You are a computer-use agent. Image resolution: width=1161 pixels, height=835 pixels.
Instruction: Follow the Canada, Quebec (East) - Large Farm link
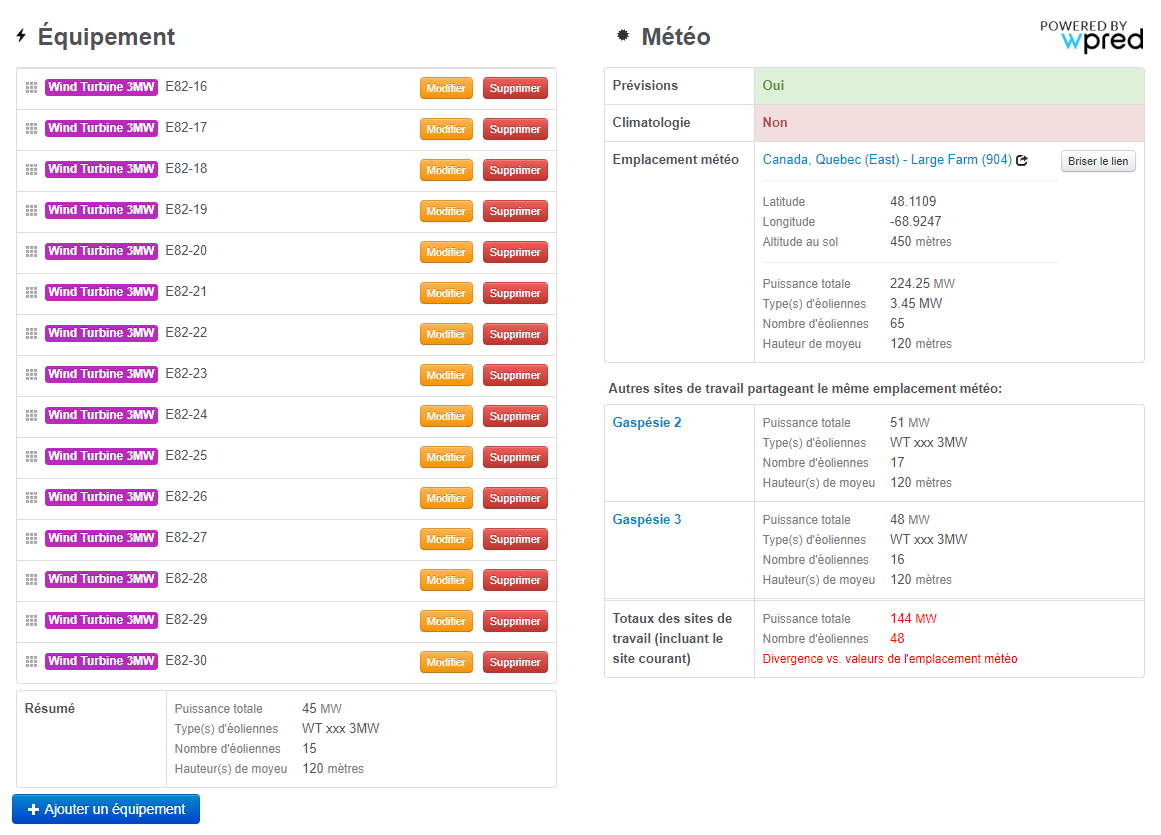[x=886, y=160]
